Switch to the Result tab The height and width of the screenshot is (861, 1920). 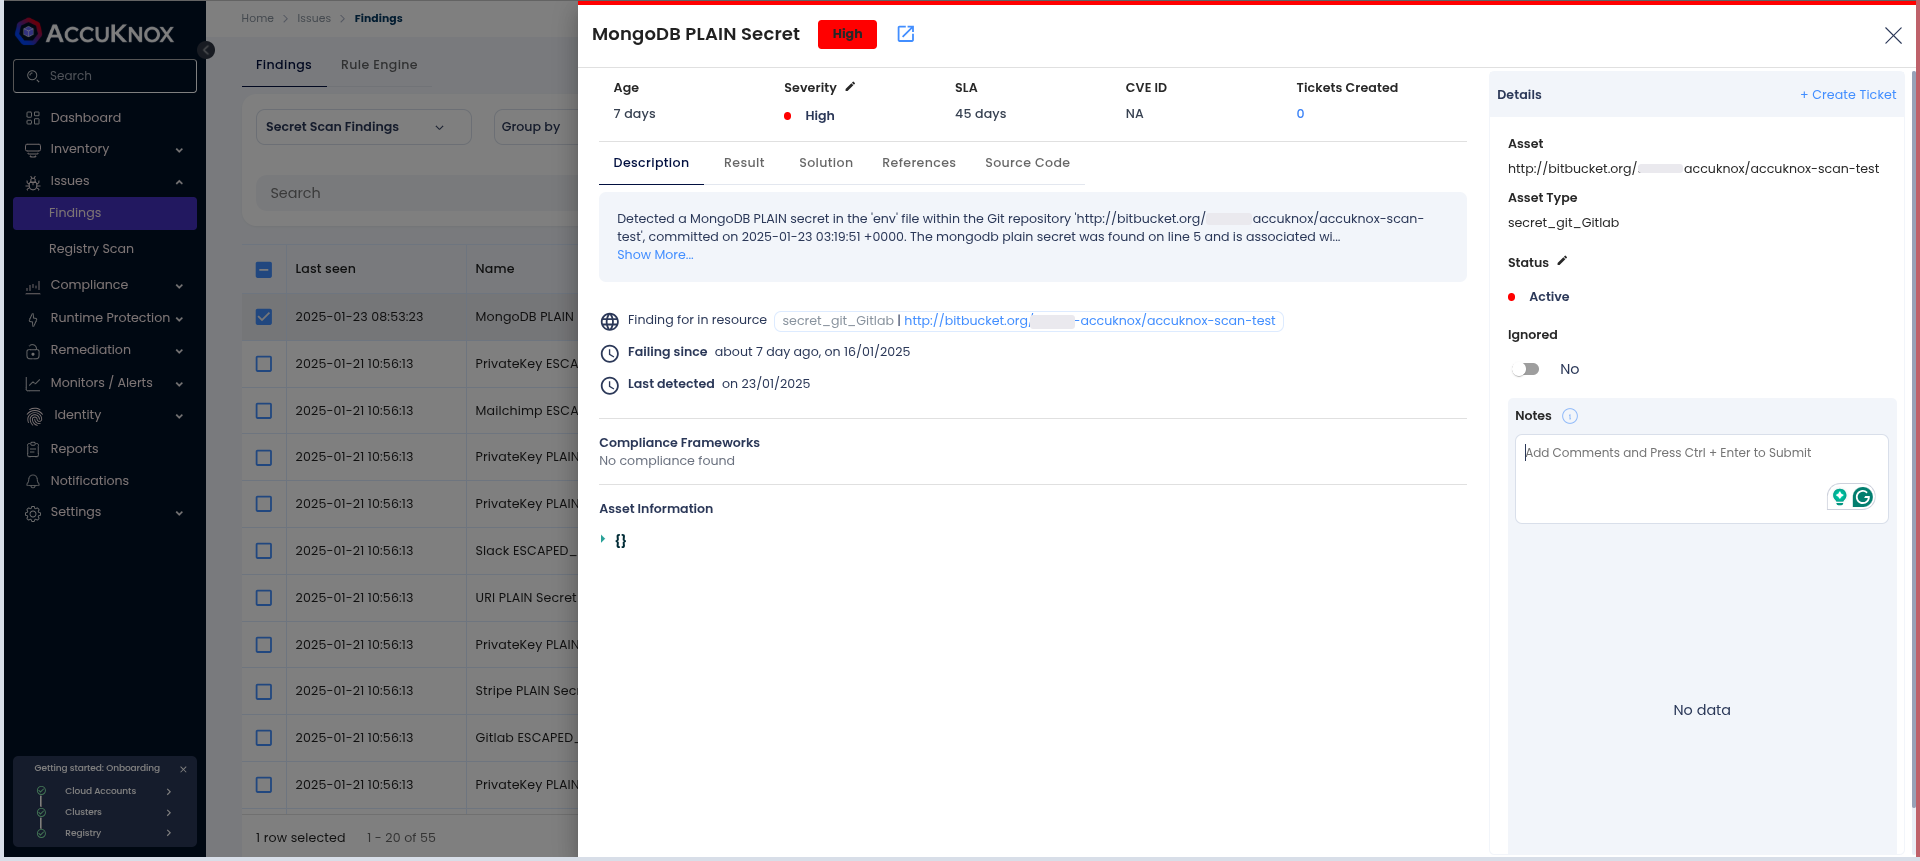[x=744, y=163]
